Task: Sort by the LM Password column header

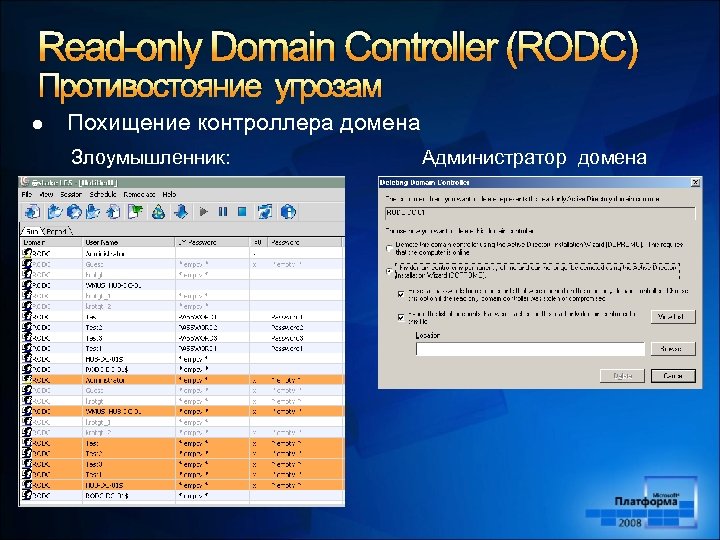Action: (213, 242)
